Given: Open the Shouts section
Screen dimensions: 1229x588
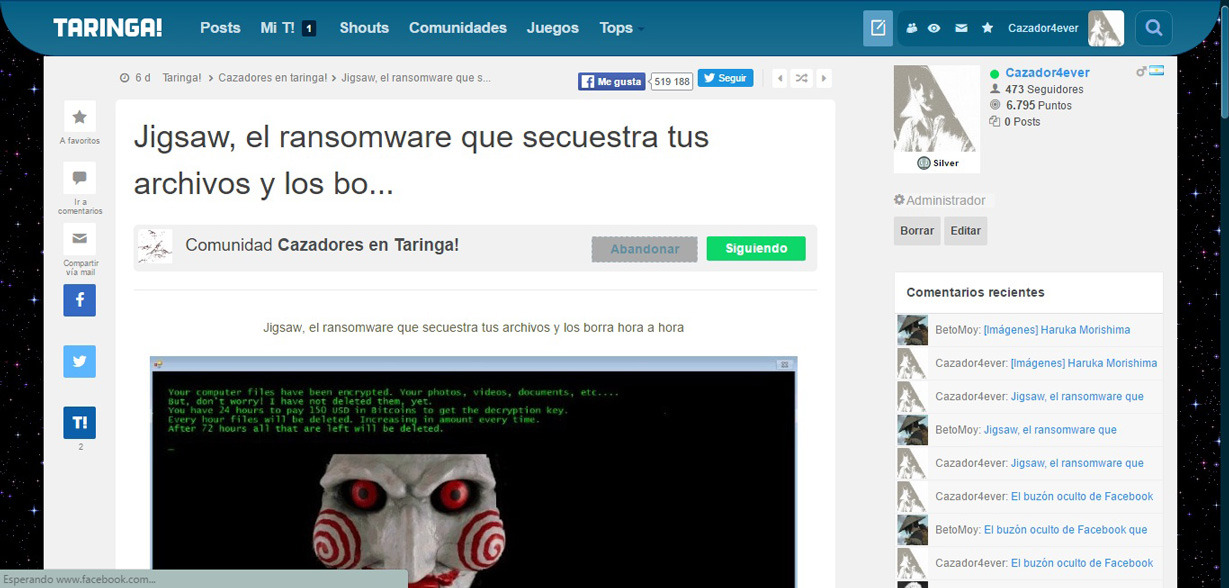Looking at the screenshot, I should 364,28.
